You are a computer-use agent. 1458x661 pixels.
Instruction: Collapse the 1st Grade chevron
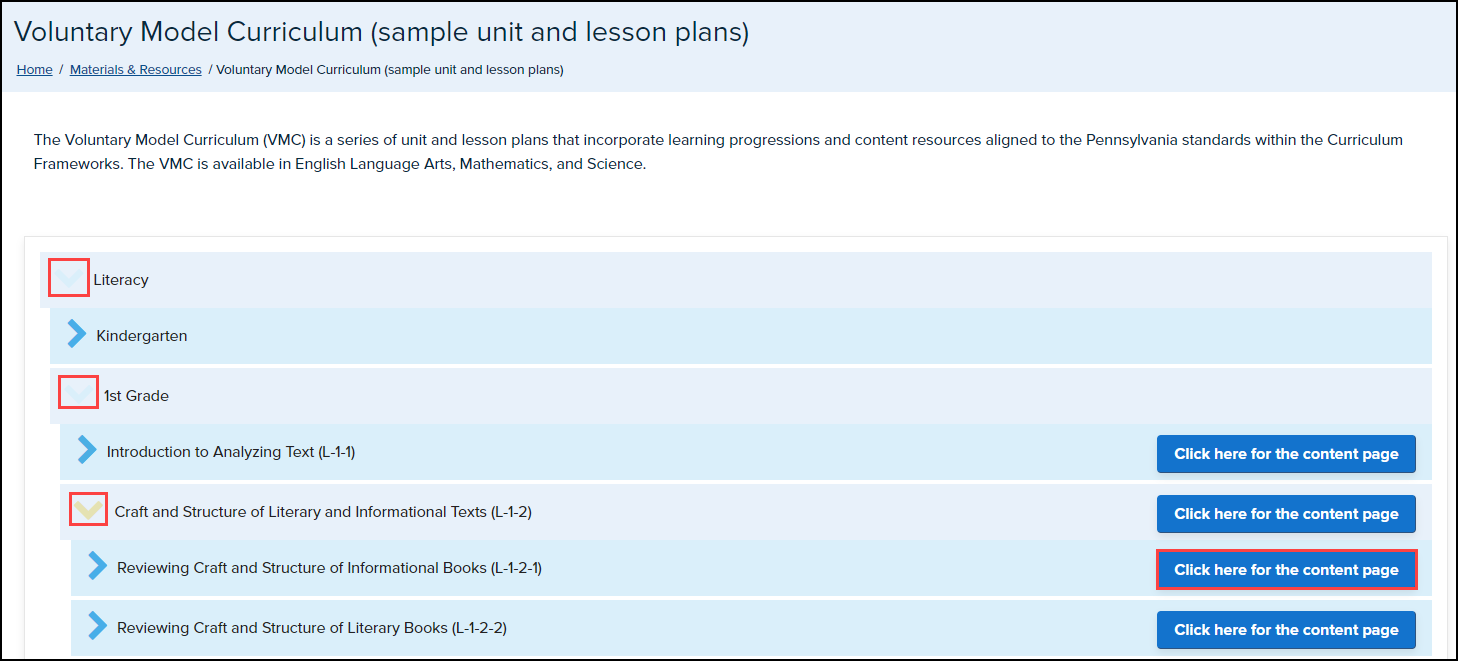[x=79, y=394]
